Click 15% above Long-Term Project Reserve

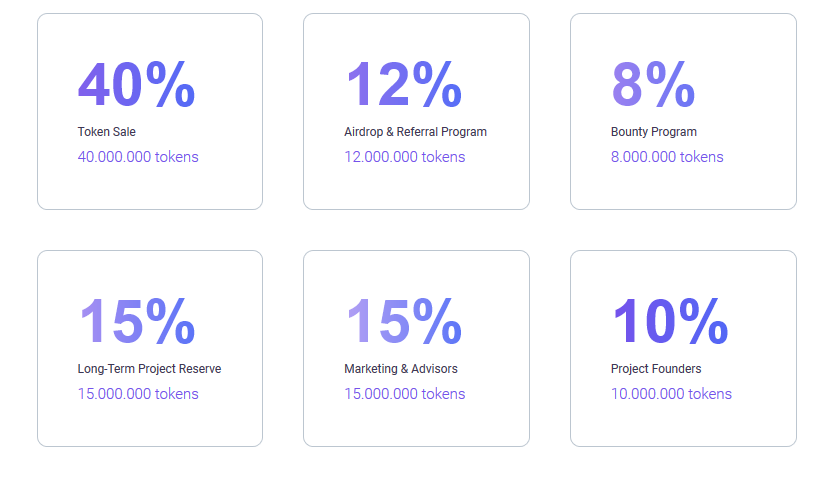click(137, 322)
